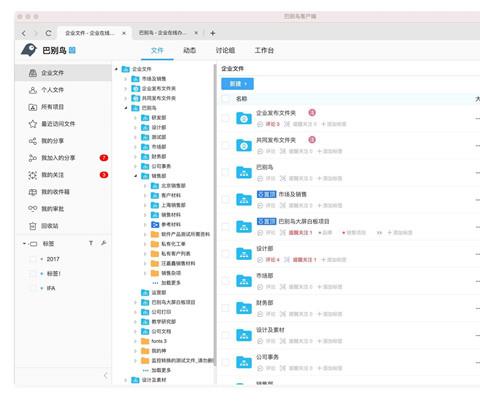Screen dimensions: 480x404
Task: Check the 巴别鸟 folder row checkbox
Action: coord(226,172)
